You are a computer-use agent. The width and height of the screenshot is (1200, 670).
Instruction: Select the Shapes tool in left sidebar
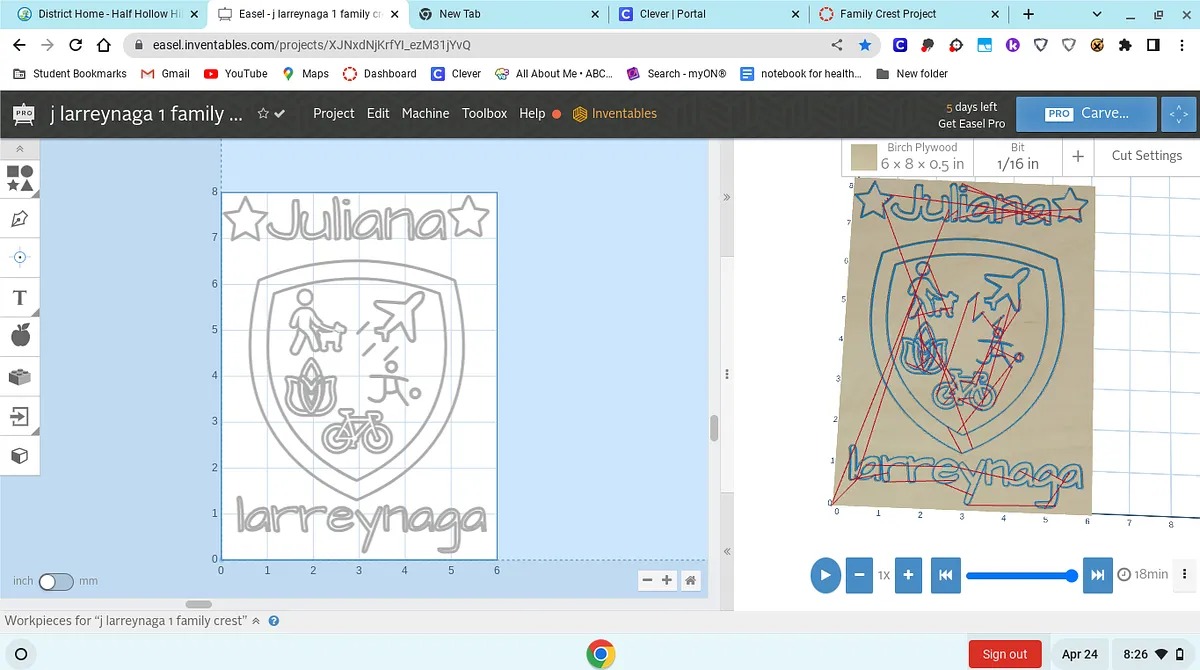pyautogui.click(x=20, y=178)
